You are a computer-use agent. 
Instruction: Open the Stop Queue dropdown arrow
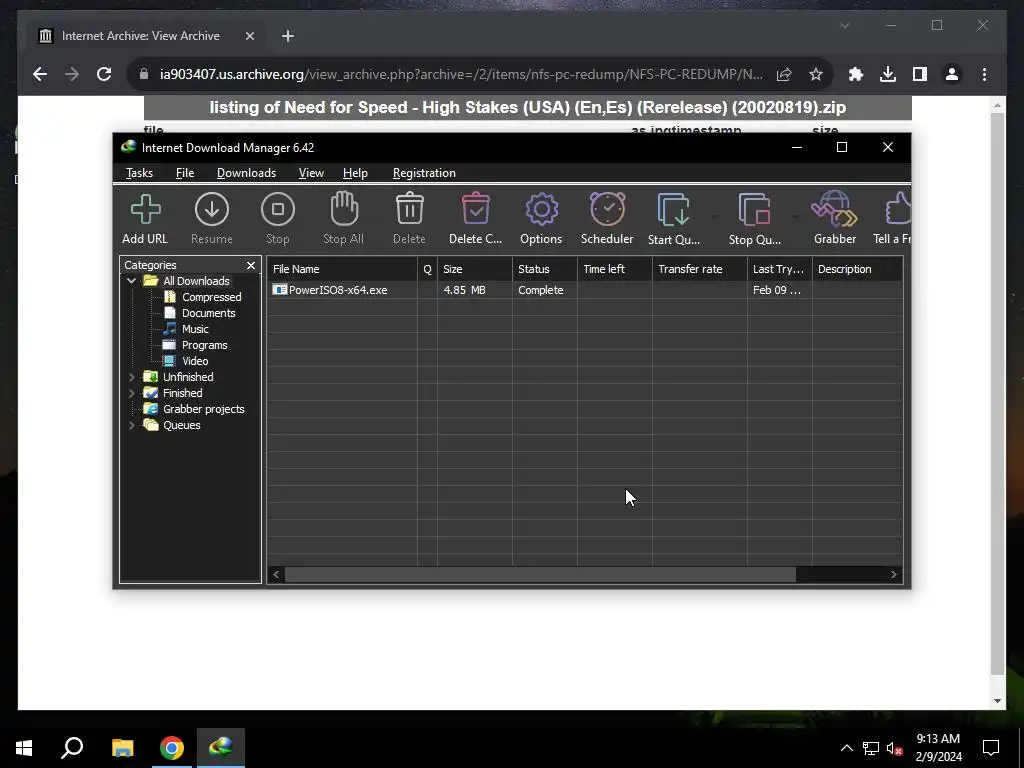tap(795, 216)
